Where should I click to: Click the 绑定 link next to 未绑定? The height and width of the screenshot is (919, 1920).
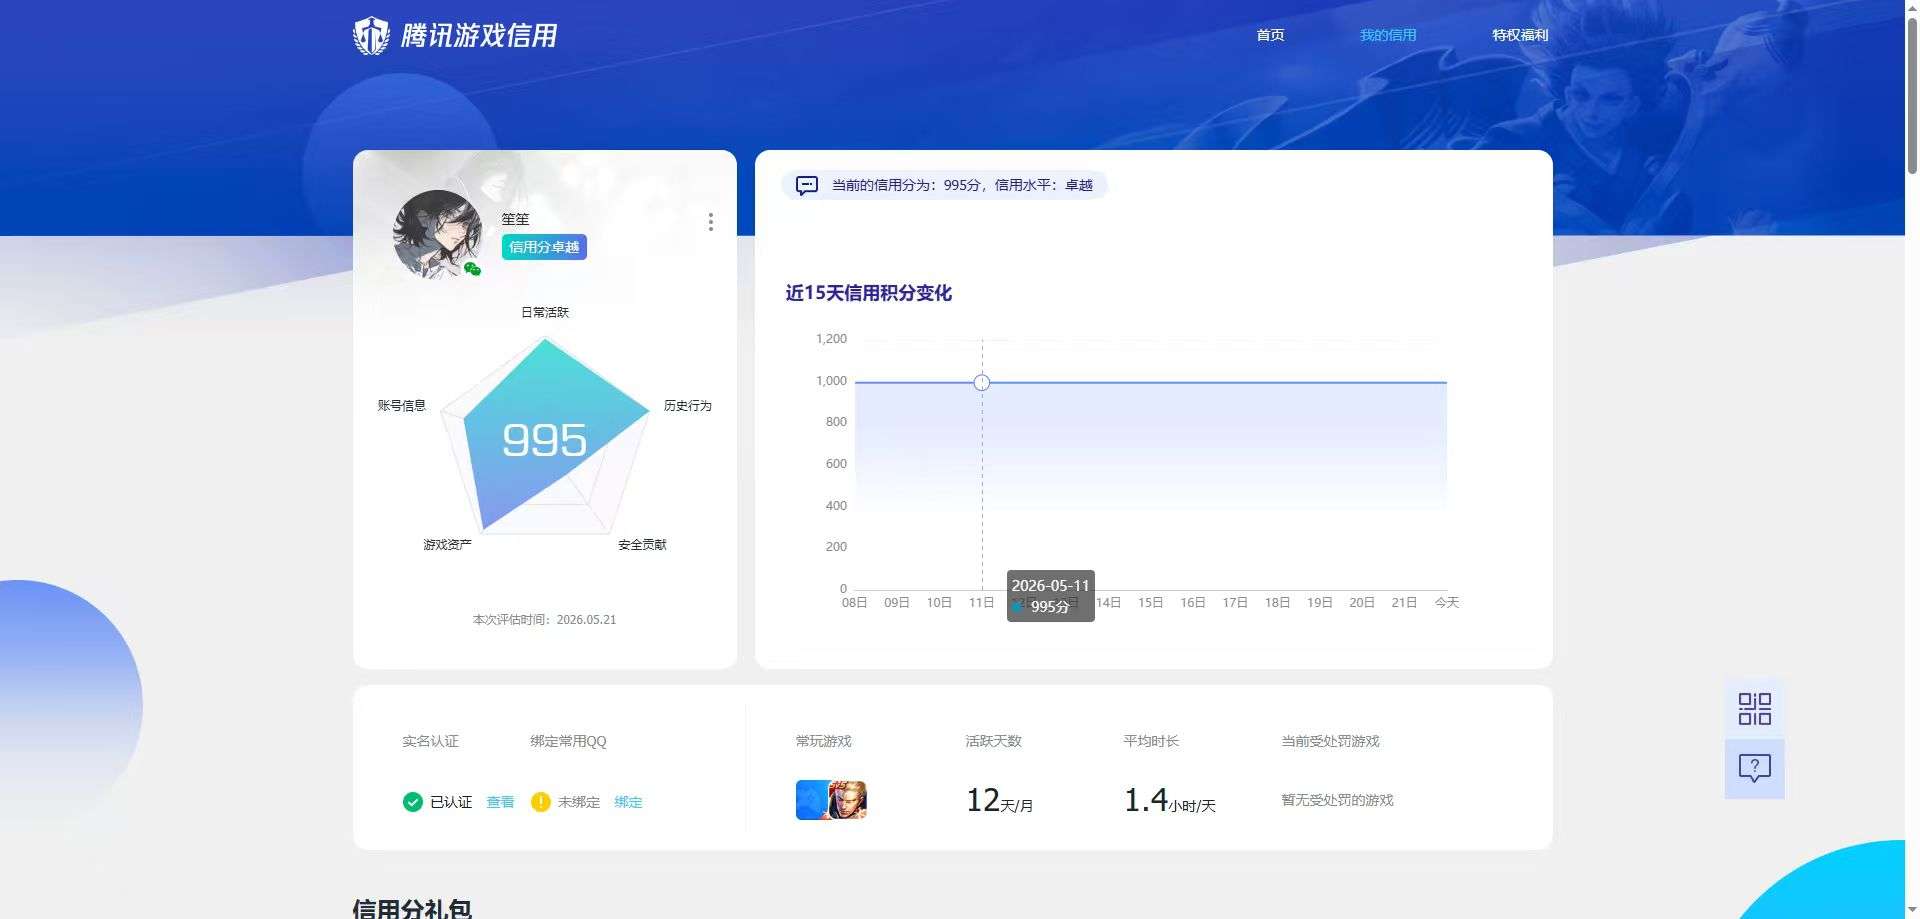(x=628, y=802)
